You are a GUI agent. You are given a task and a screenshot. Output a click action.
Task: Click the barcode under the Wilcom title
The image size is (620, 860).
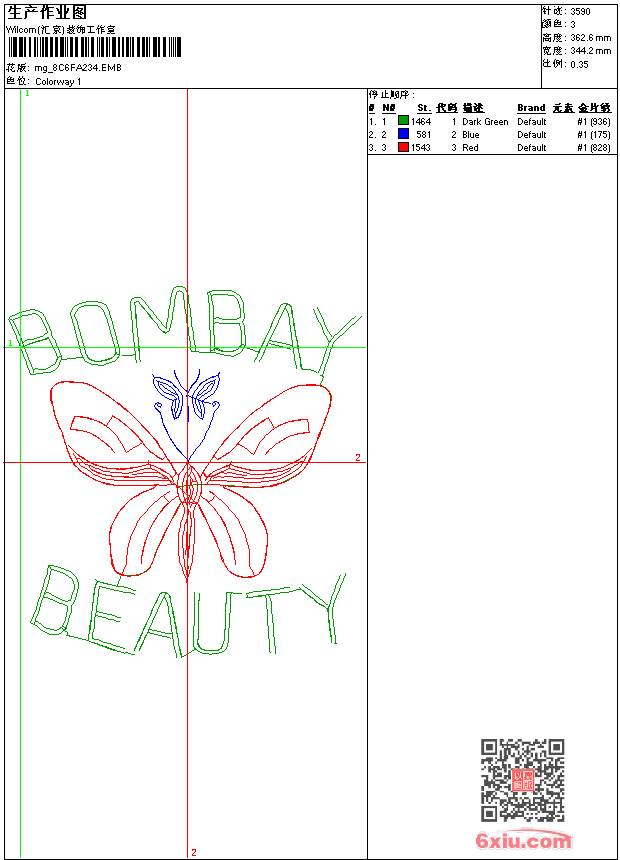pyautogui.click(x=95, y=48)
